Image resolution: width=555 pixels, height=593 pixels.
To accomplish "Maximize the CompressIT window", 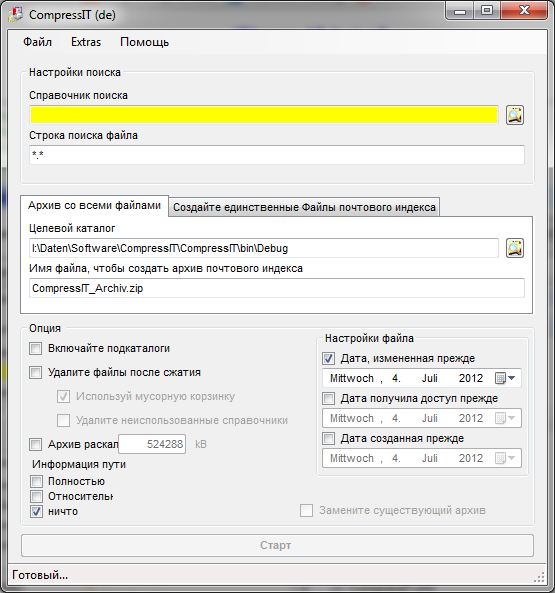I will tap(487, 11).
